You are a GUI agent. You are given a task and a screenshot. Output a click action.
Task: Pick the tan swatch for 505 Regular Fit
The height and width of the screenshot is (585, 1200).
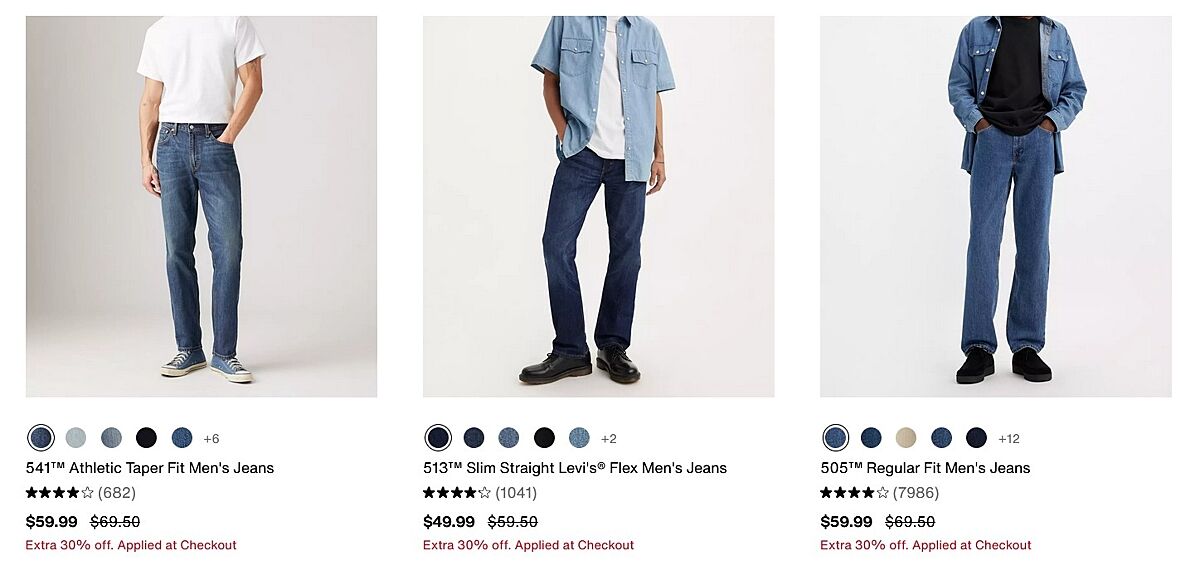(x=906, y=438)
